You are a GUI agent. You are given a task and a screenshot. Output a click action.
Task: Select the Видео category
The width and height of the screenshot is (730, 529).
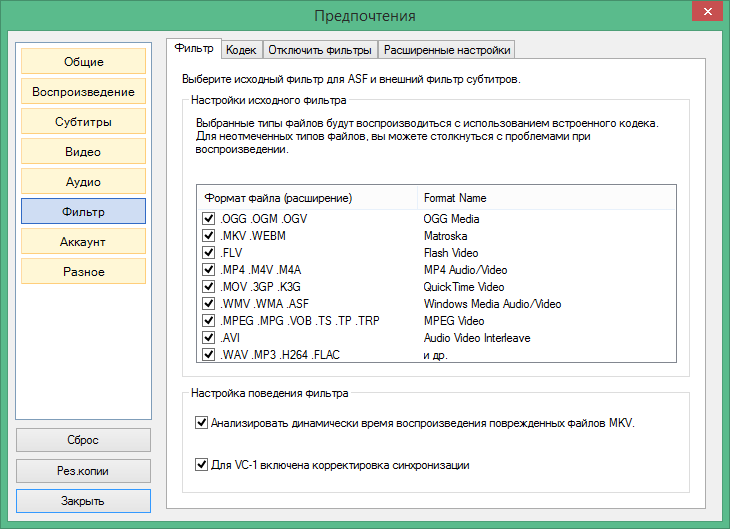coord(83,151)
